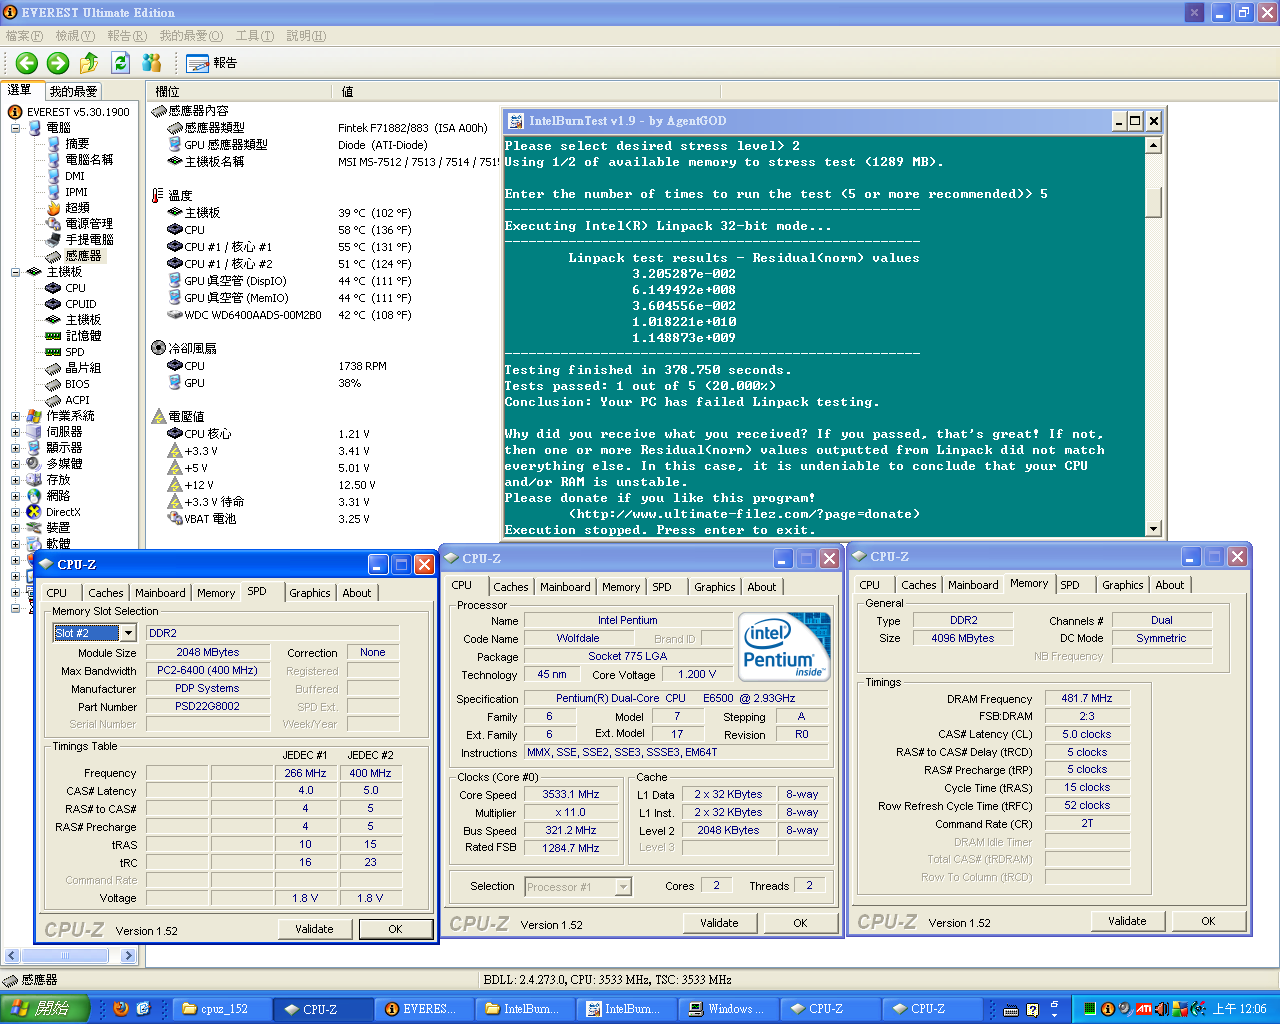Viewport: 1280px width, 1024px height.
Task: Open SPD tab in CPU-Z Memory window
Action: 1070,585
